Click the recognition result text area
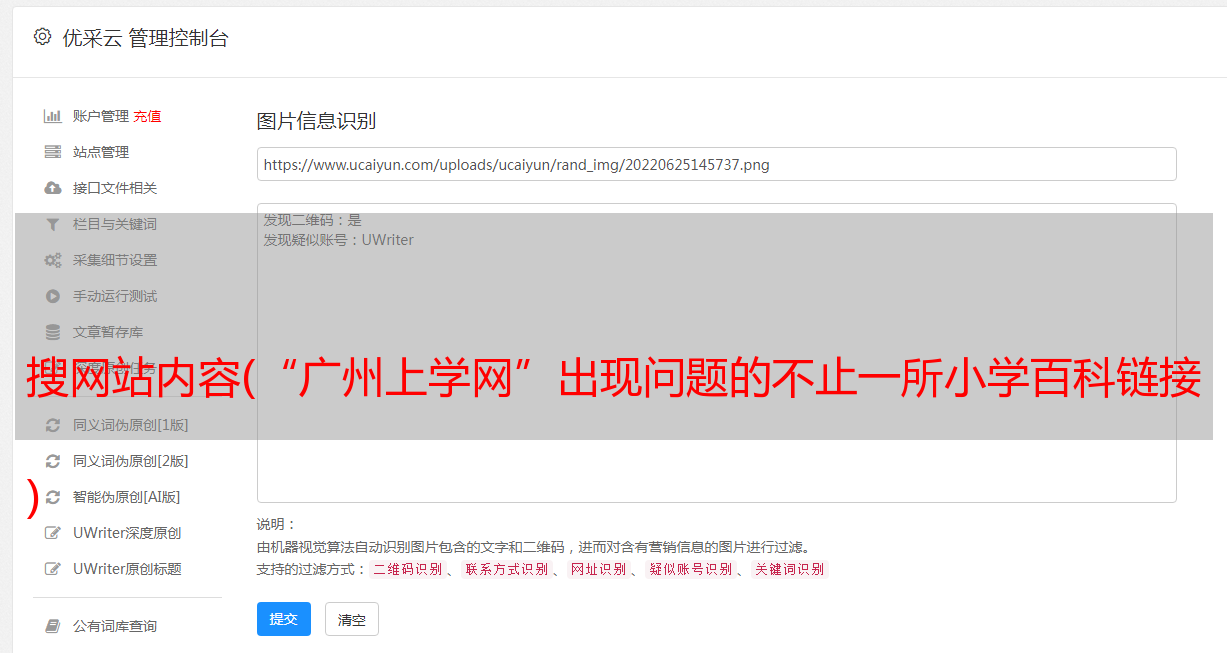Screen dimensions: 1227x653 tap(716, 352)
